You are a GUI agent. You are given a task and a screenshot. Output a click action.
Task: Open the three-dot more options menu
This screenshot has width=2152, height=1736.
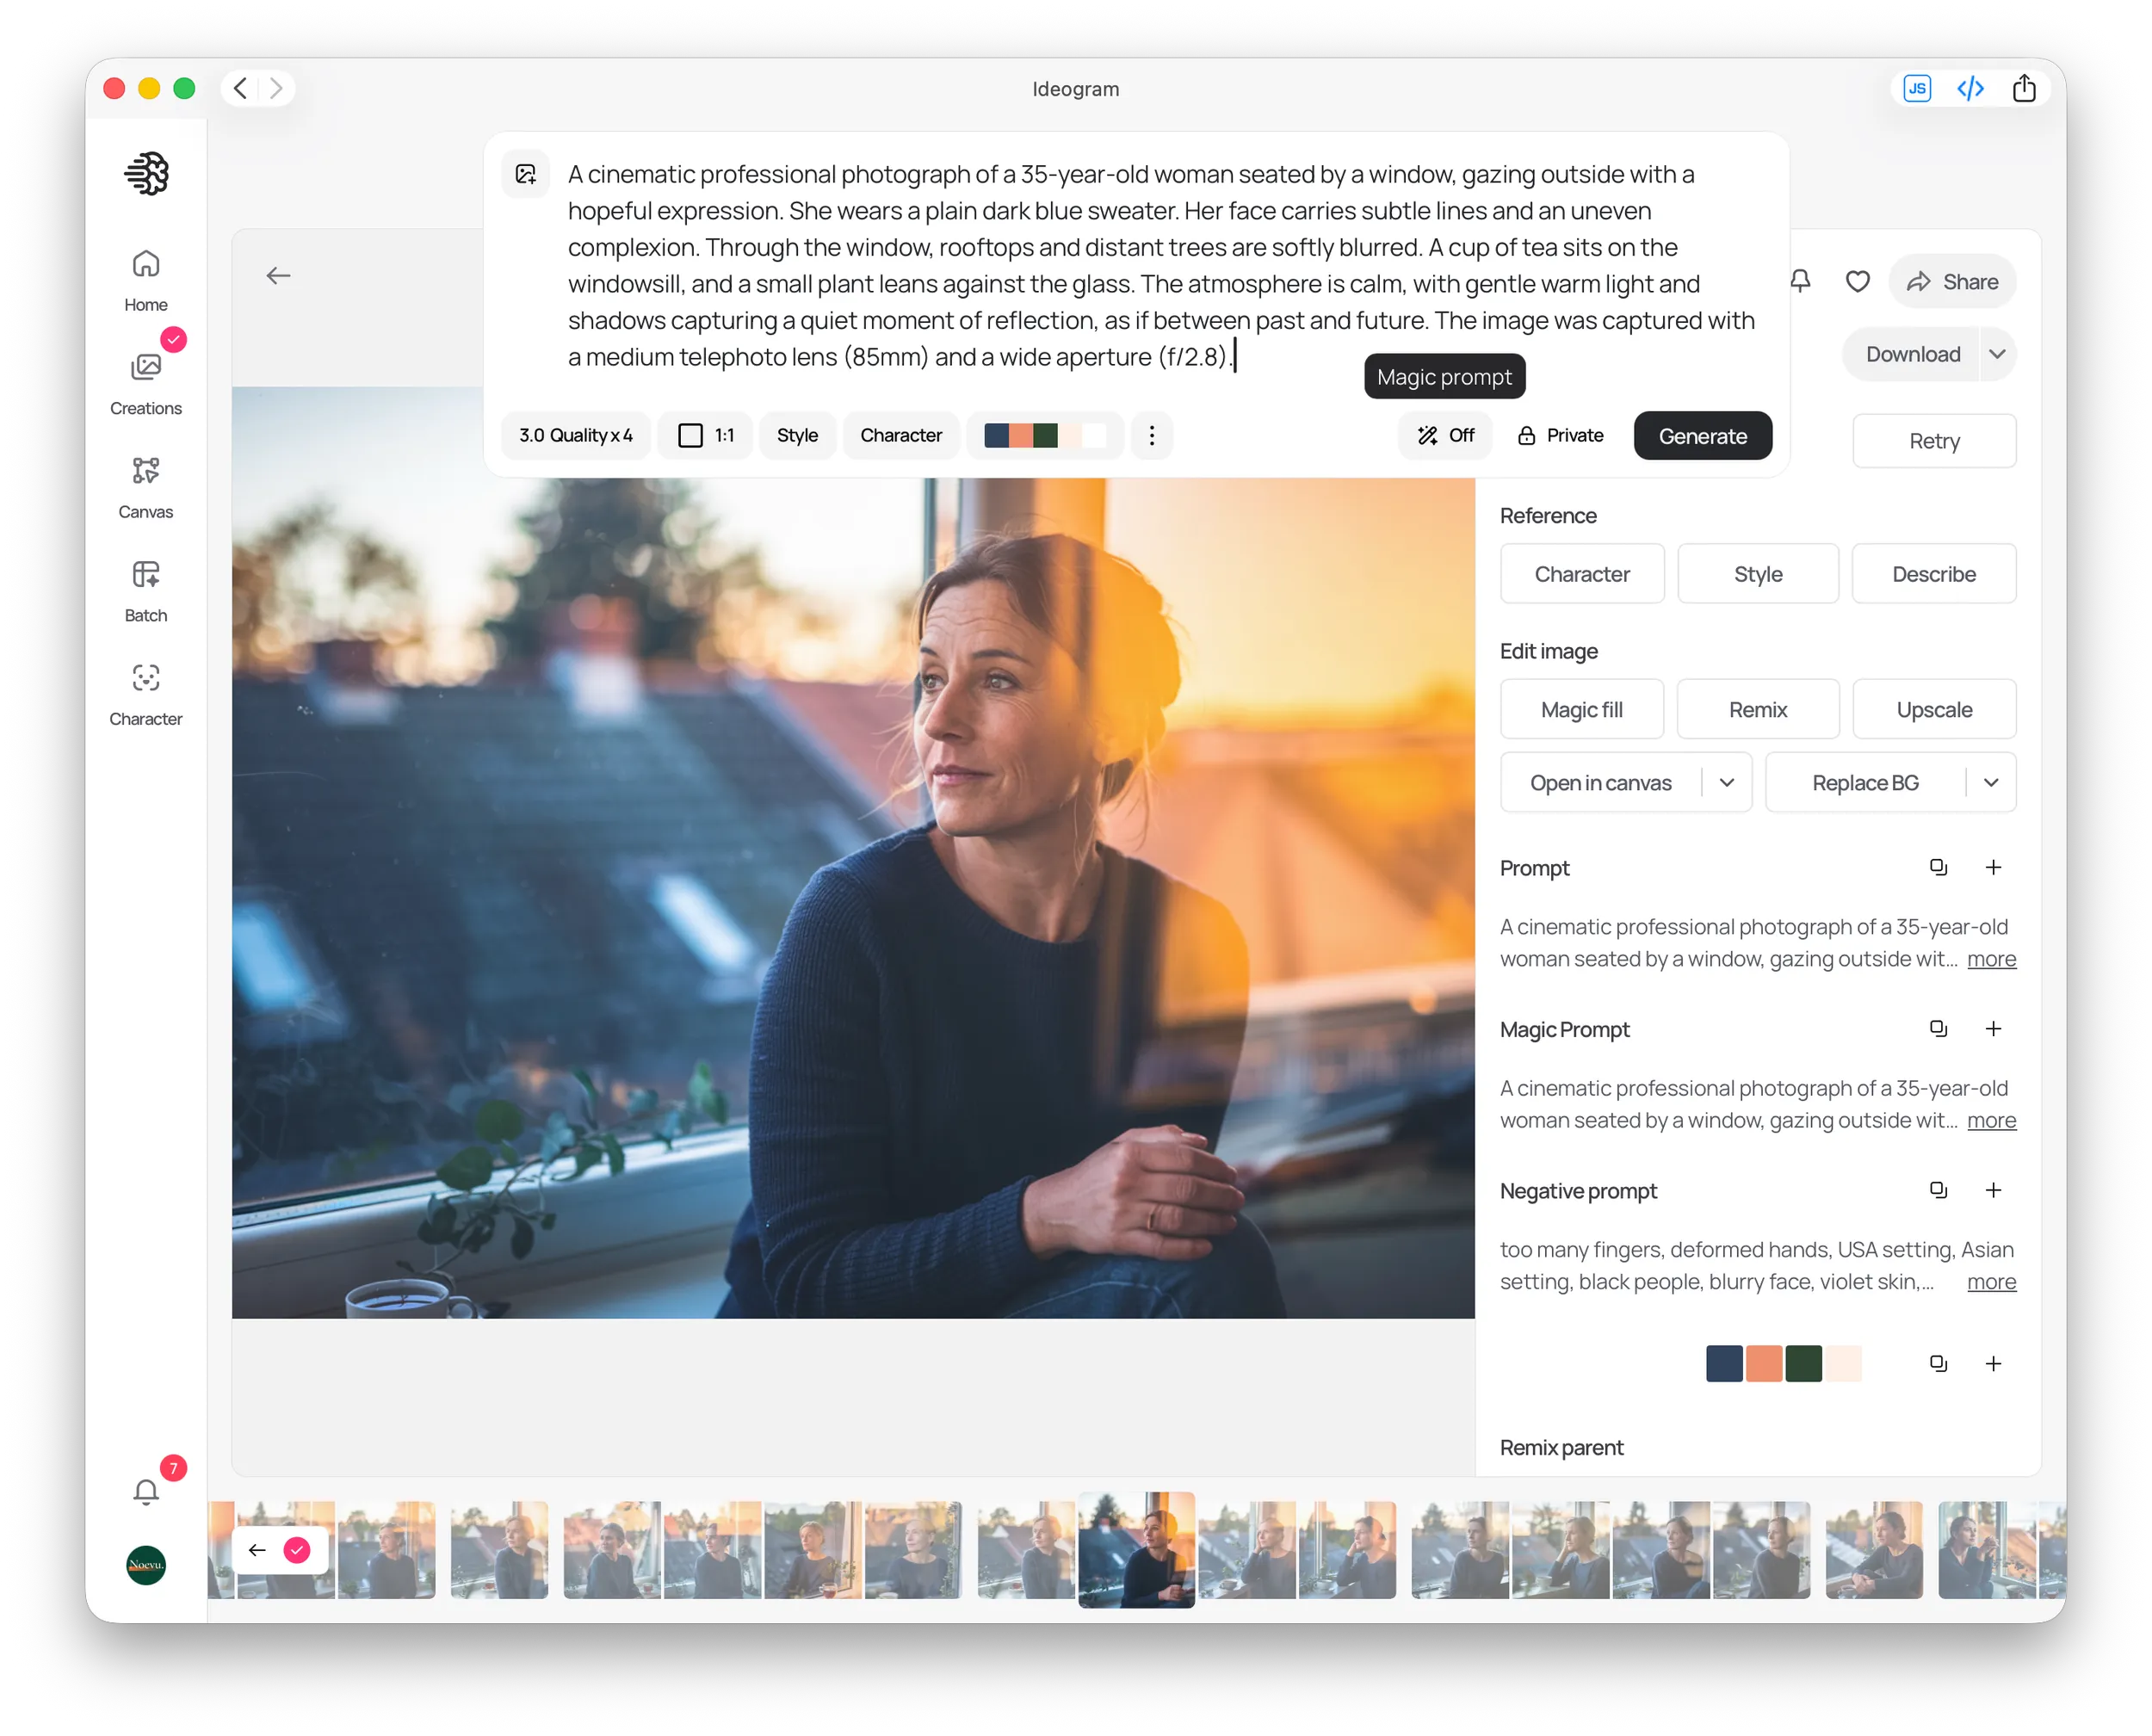tap(1152, 435)
